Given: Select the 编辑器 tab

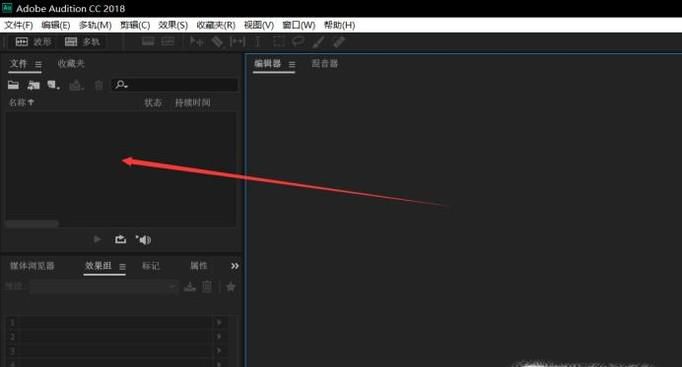Looking at the screenshot, I should click(267, 64).
